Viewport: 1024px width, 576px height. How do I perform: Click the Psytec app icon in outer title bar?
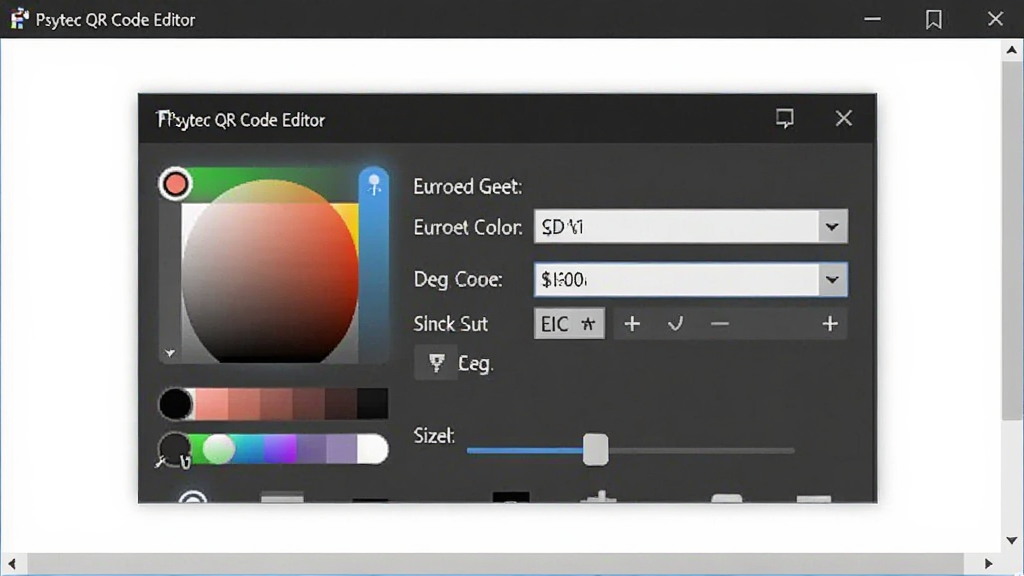(x=20, y=19)
